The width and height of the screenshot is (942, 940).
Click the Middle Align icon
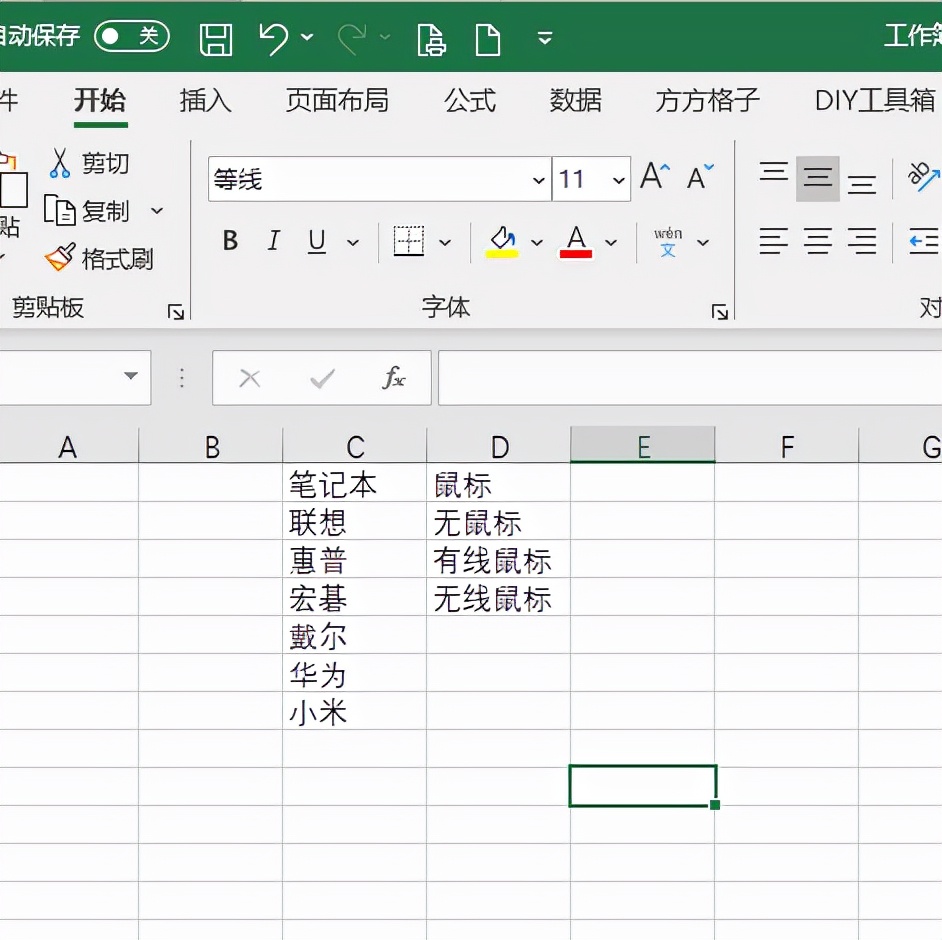coord(818,178)
